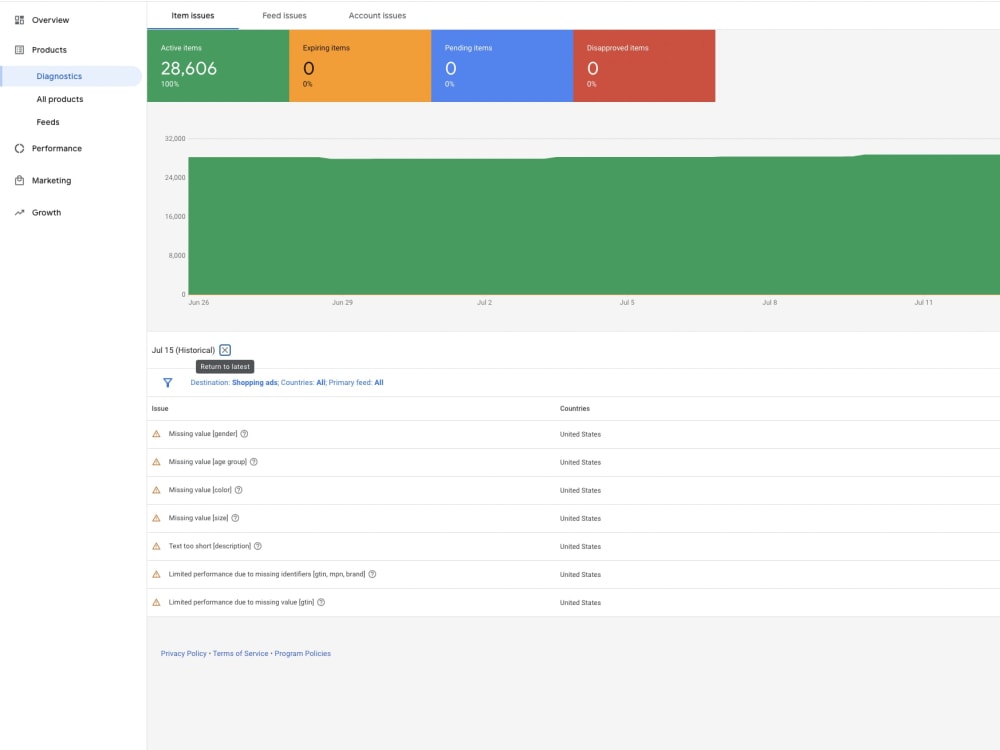
Task: Open the Program Policies link
Action: tap(302, 654)
